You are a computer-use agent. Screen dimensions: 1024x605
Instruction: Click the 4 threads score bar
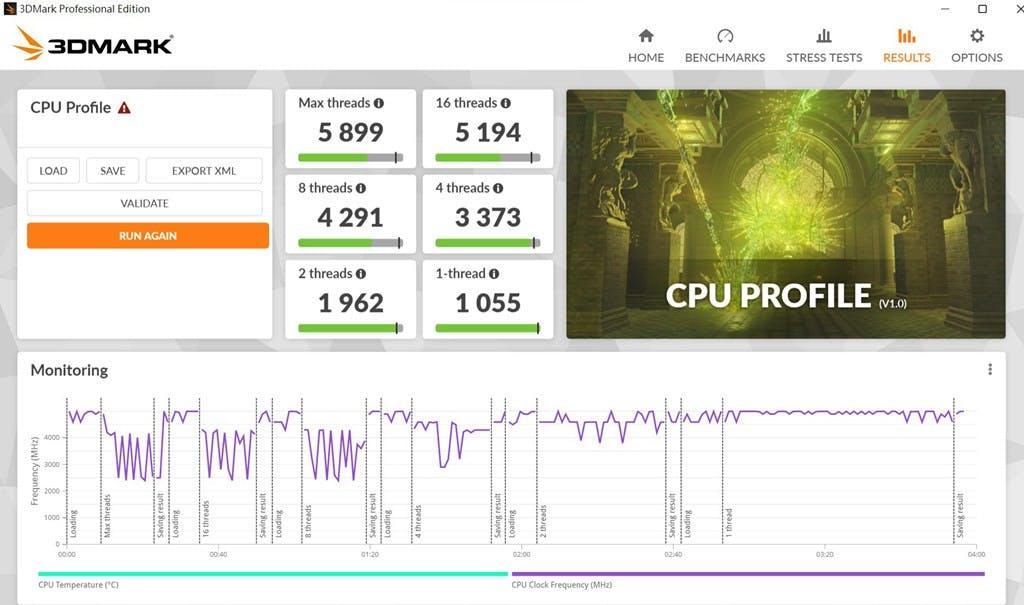click(488, 243)
